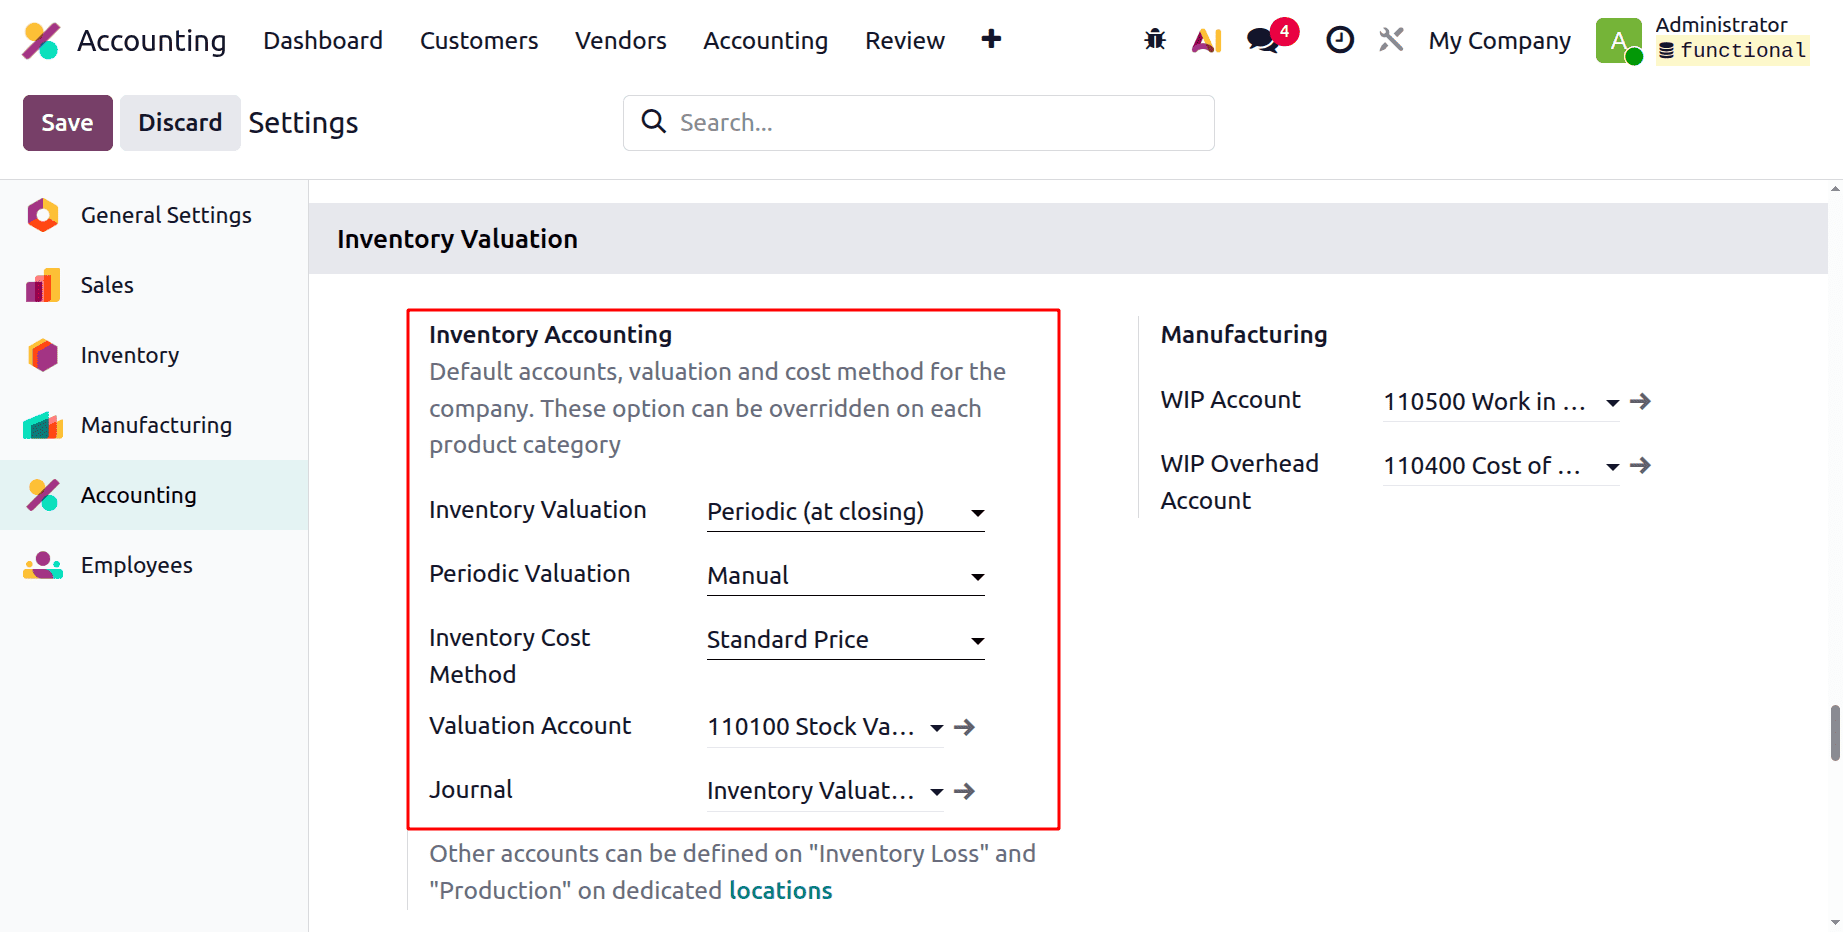Save the settings

pos(68,123)
